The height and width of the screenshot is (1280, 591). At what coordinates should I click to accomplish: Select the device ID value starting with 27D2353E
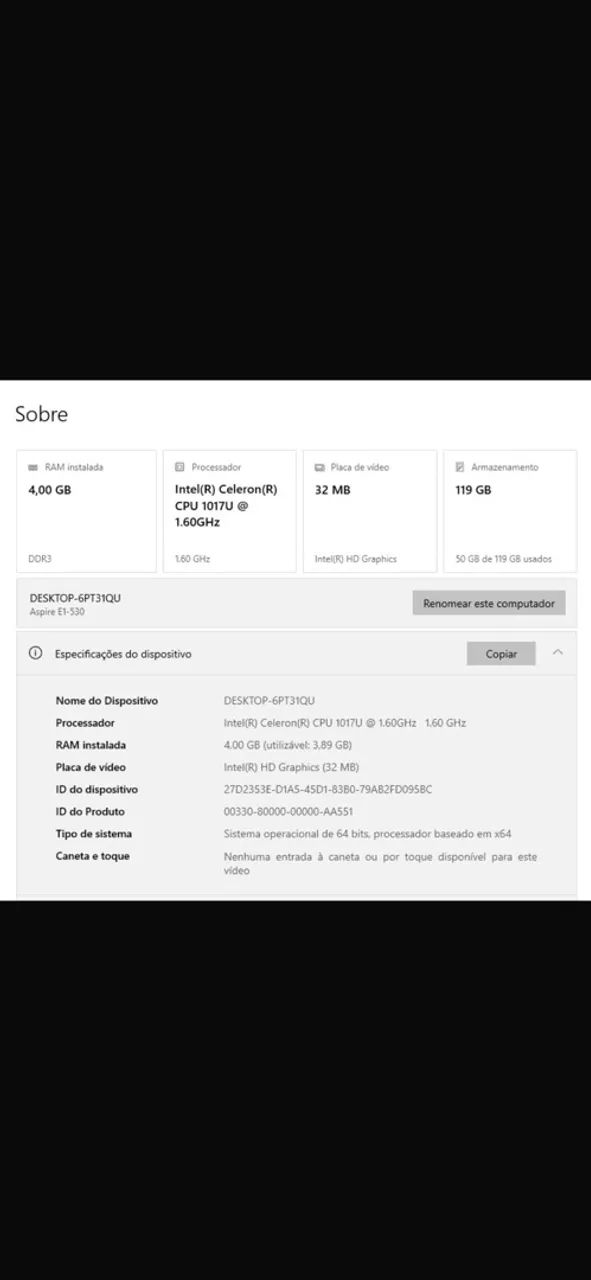328,789
